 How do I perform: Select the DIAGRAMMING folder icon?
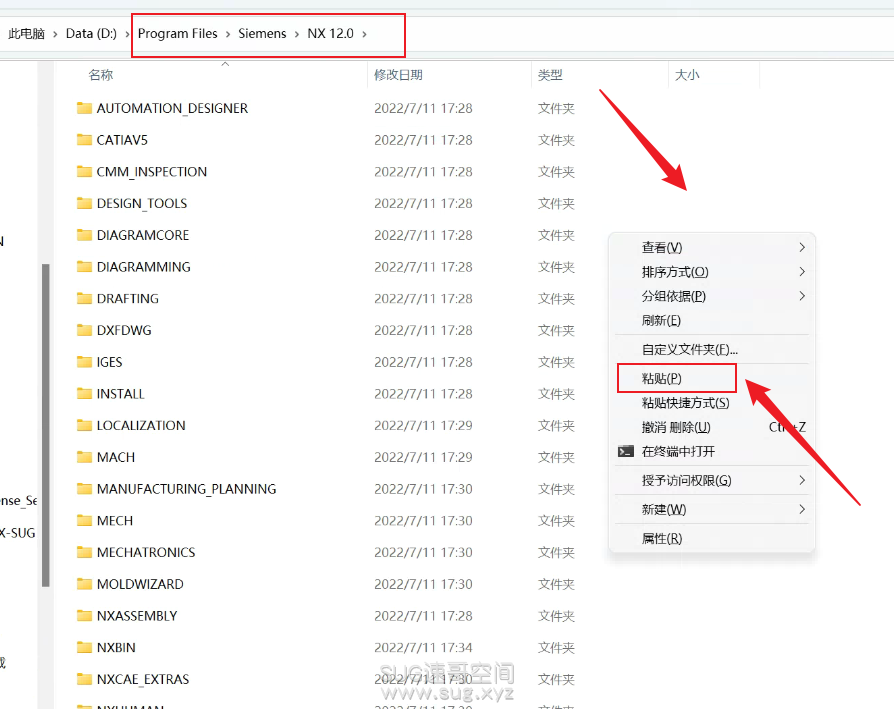click(x=84, y=267)
